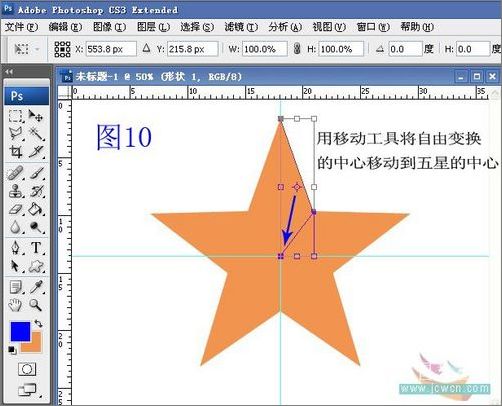The width and height of the screenshot is (502, 406).
Task: Select the Hand tool
Action: coord(15,305)
